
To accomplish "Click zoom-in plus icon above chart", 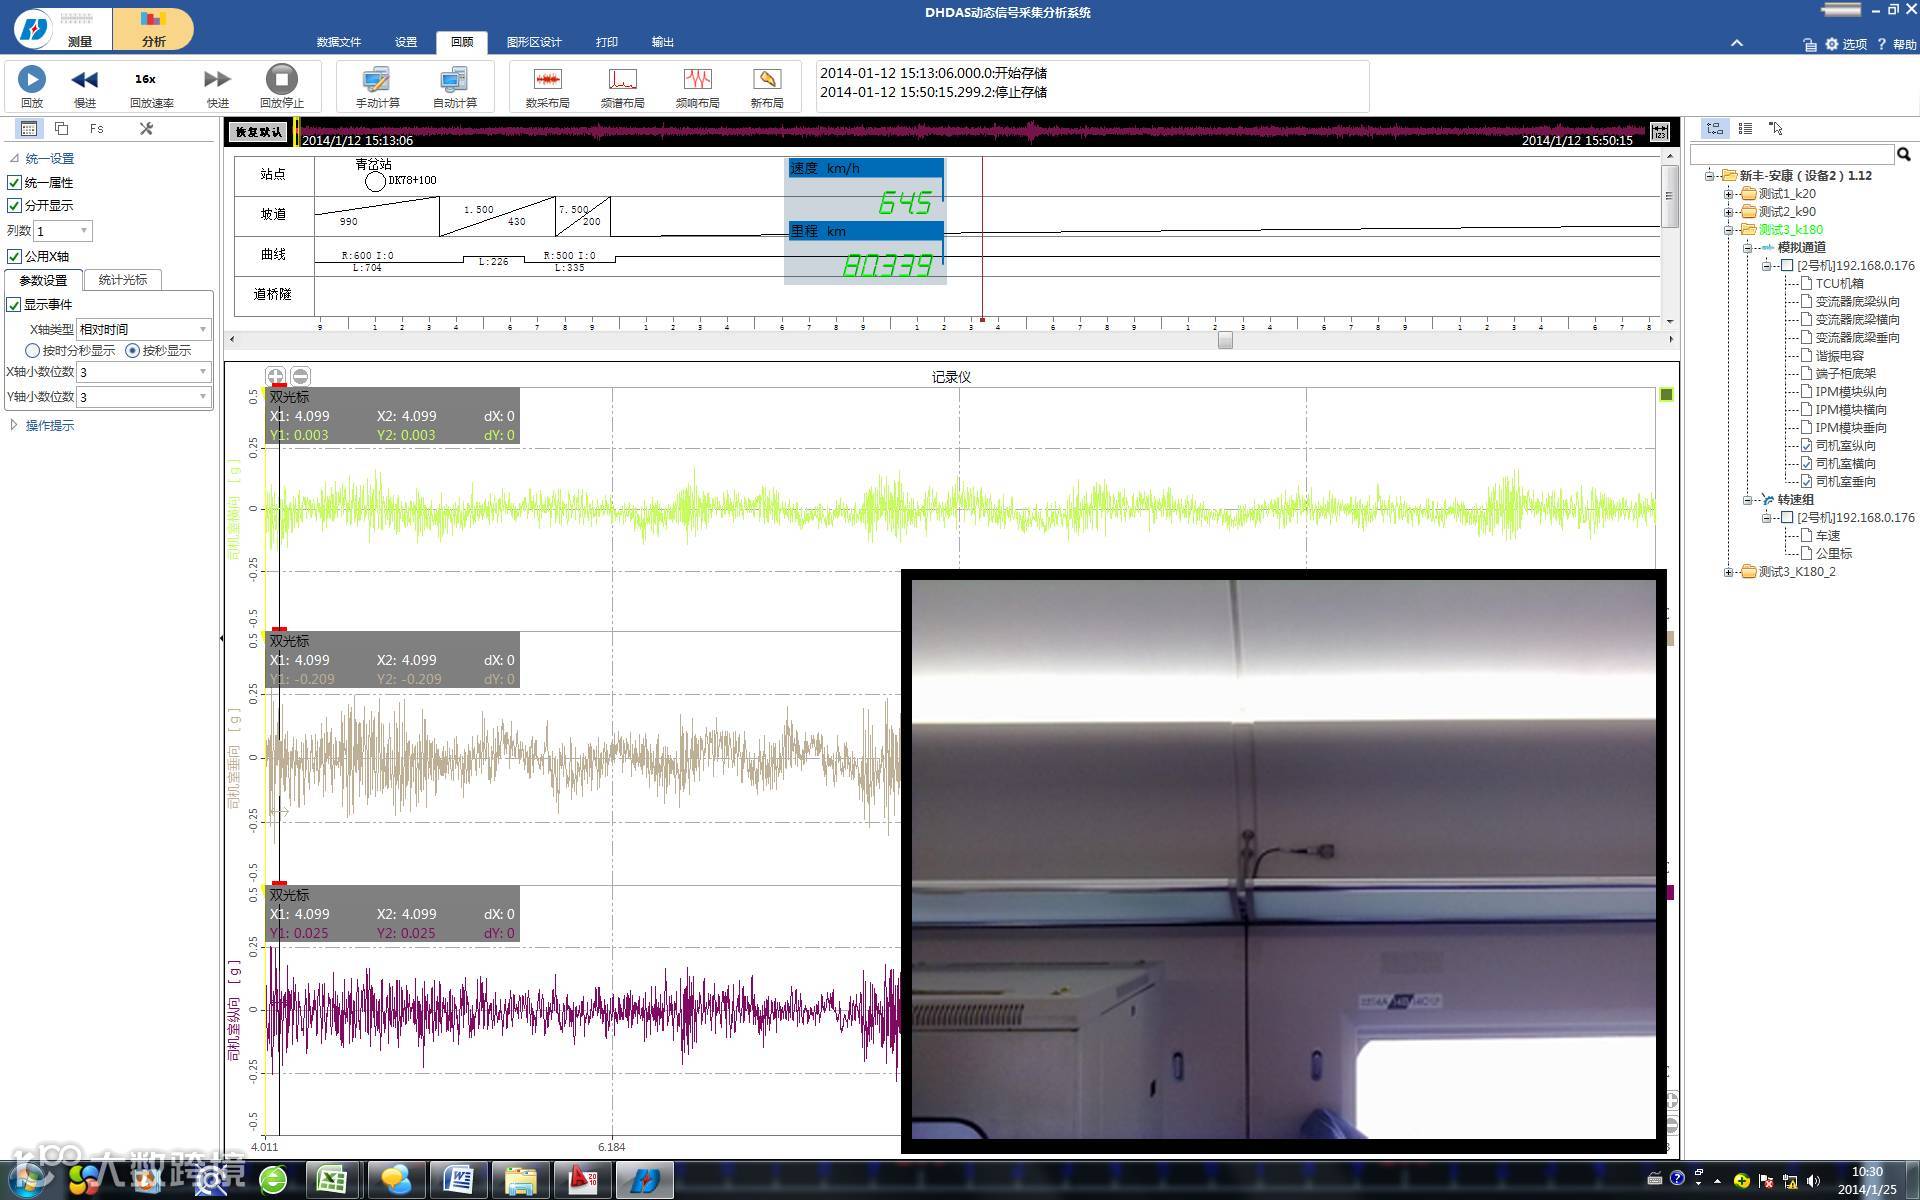I will click(x=275, y=376).
